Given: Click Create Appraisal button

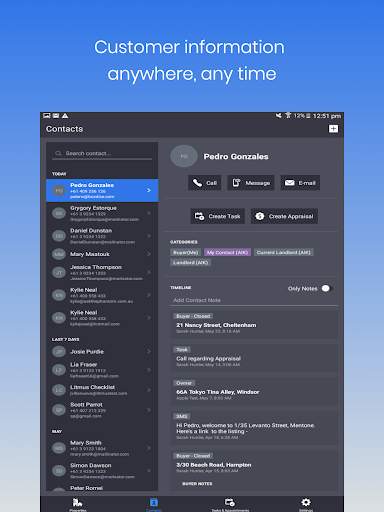Looking at the screenshot, I should tap(284, 216).
